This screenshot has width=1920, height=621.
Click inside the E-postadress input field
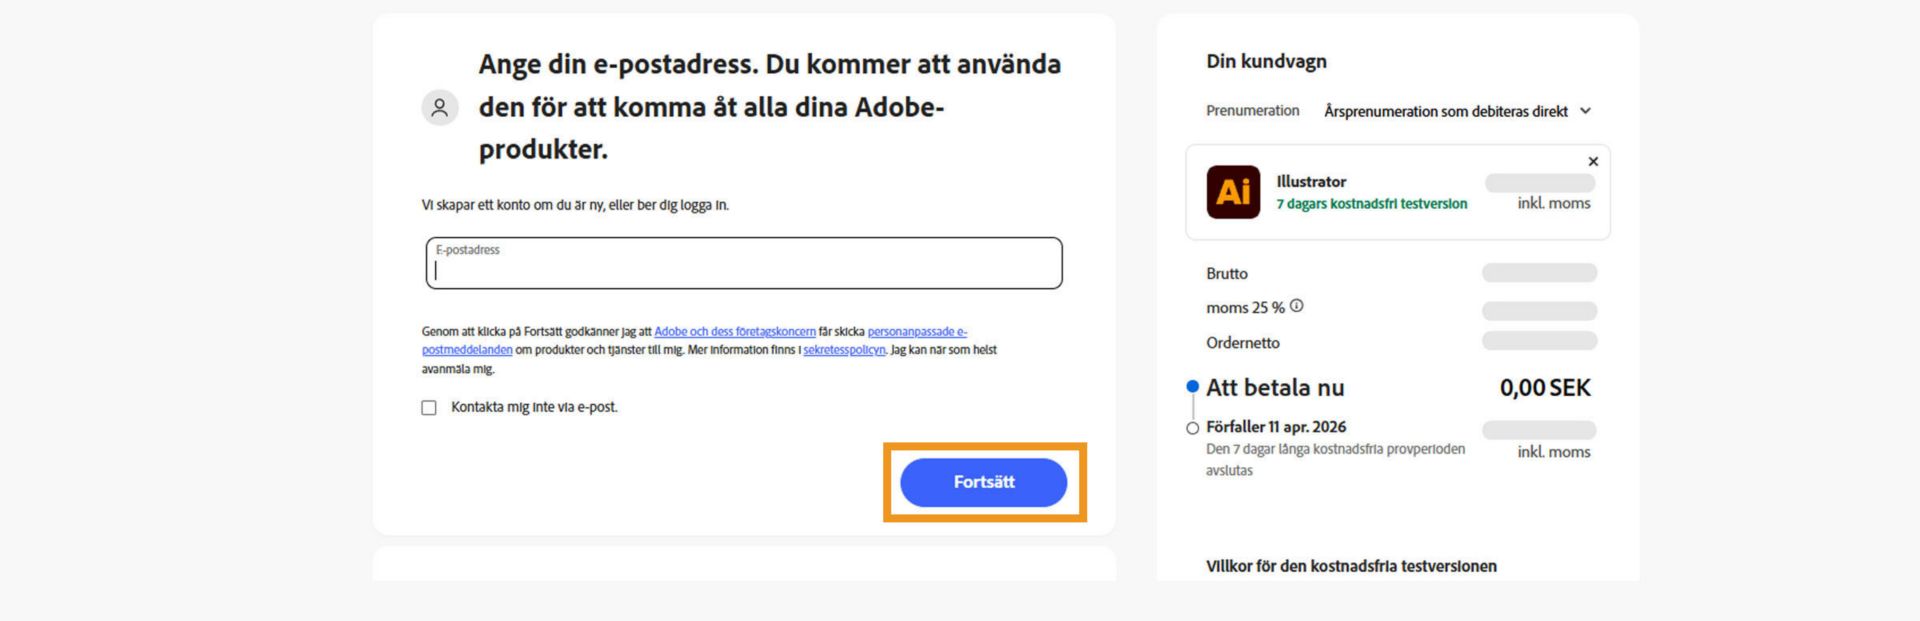pos(742,265)
